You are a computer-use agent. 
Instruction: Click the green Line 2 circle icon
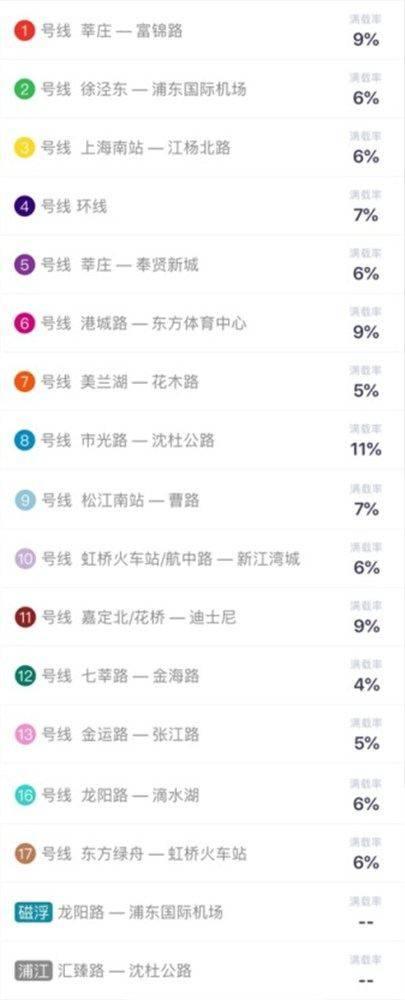pos(24,89)
